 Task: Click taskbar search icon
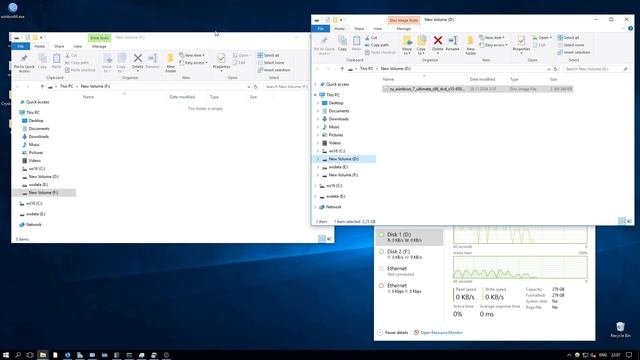[x=18, y=355]
